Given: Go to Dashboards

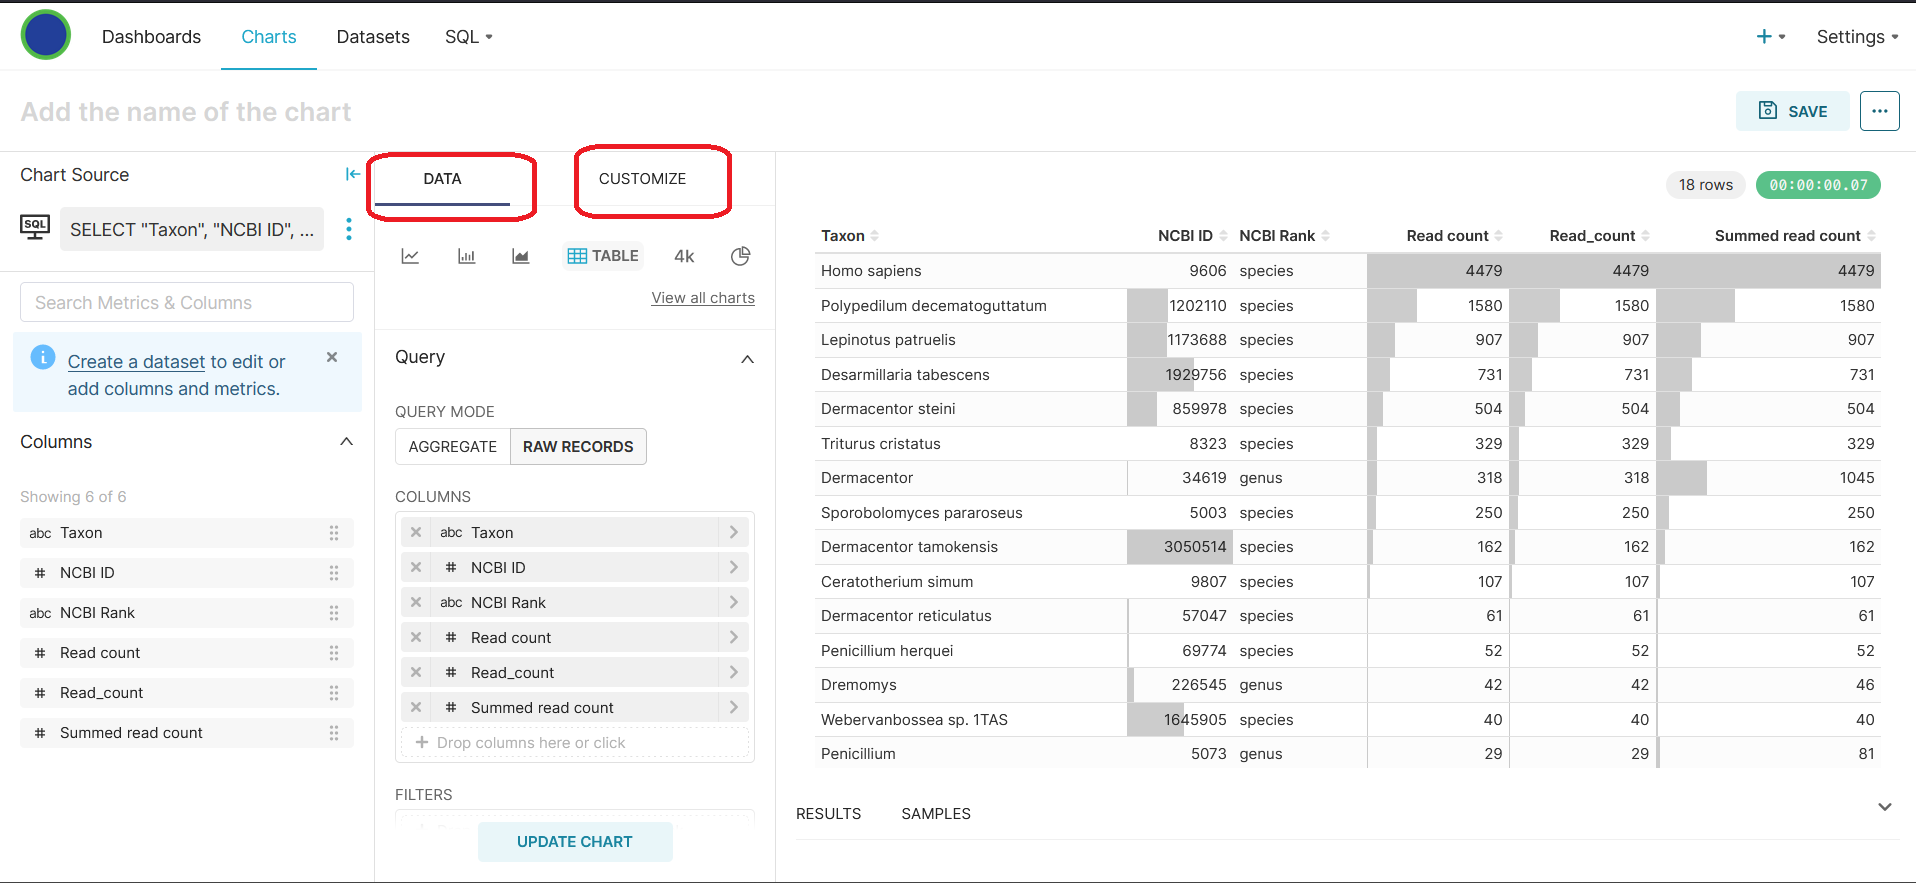Looking at the screenshot, I should [151, 37].
